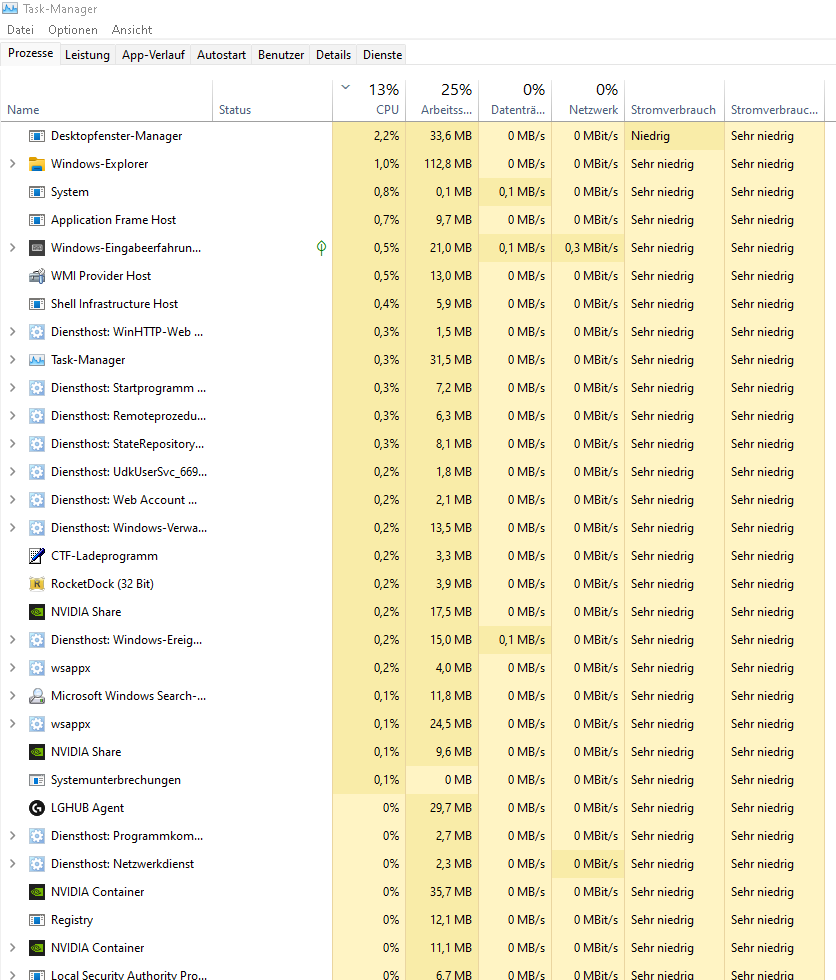This screenshot has height=980, width=836.
Task: Click the CTF-Ladeprogramm pen icon
Action: [x=37, y=556]
